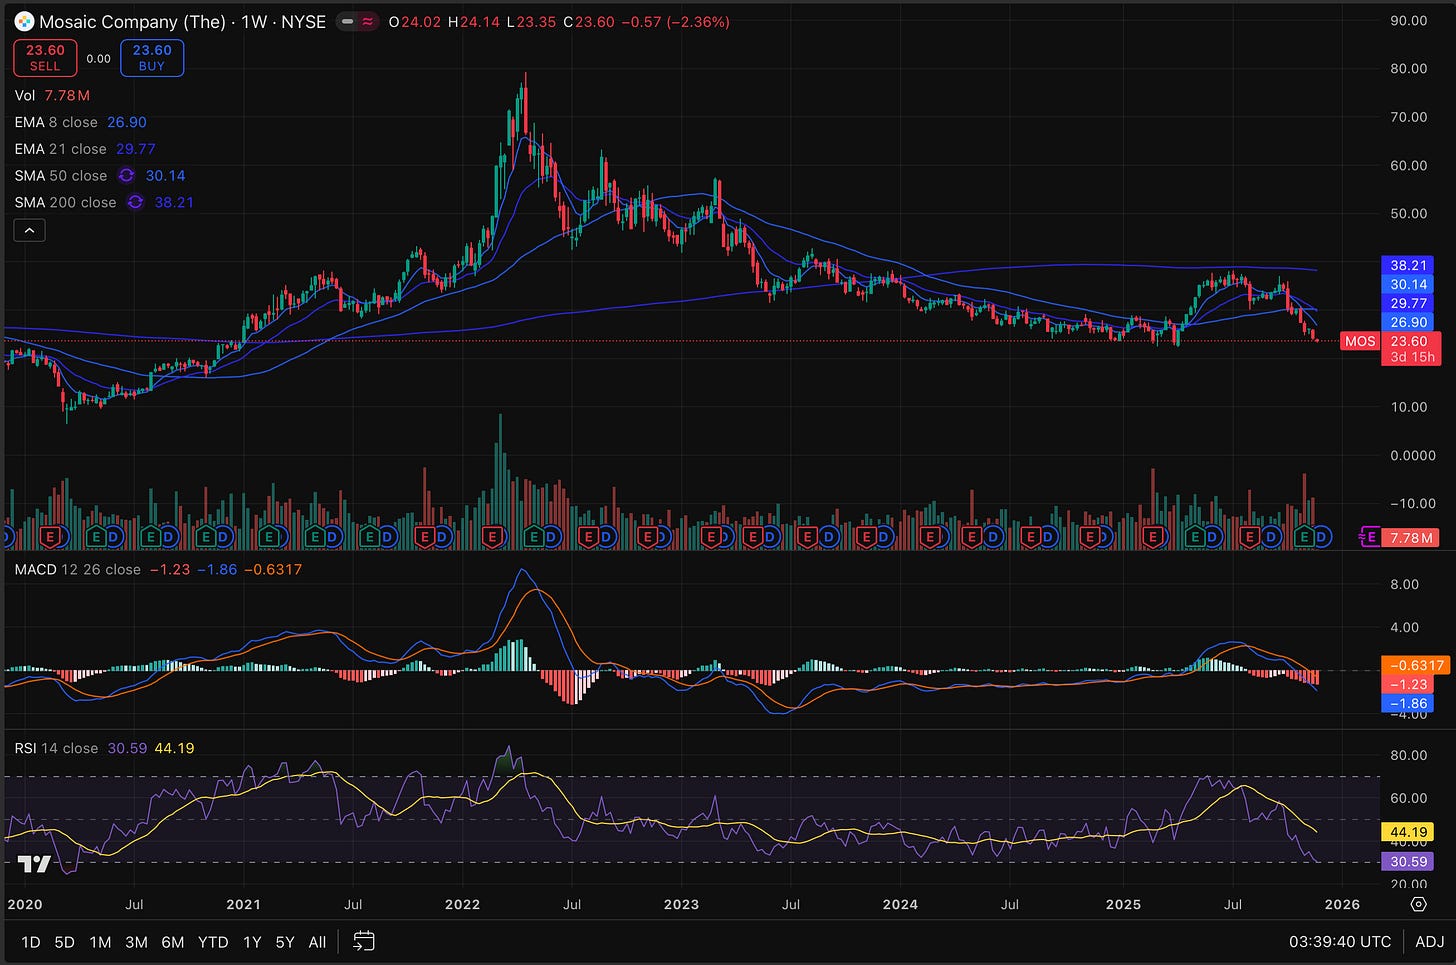Viewport: 1456px width, 965px height.
Task: Open chart settings hexagon gear icon
Action: (x=1418, y=904)
